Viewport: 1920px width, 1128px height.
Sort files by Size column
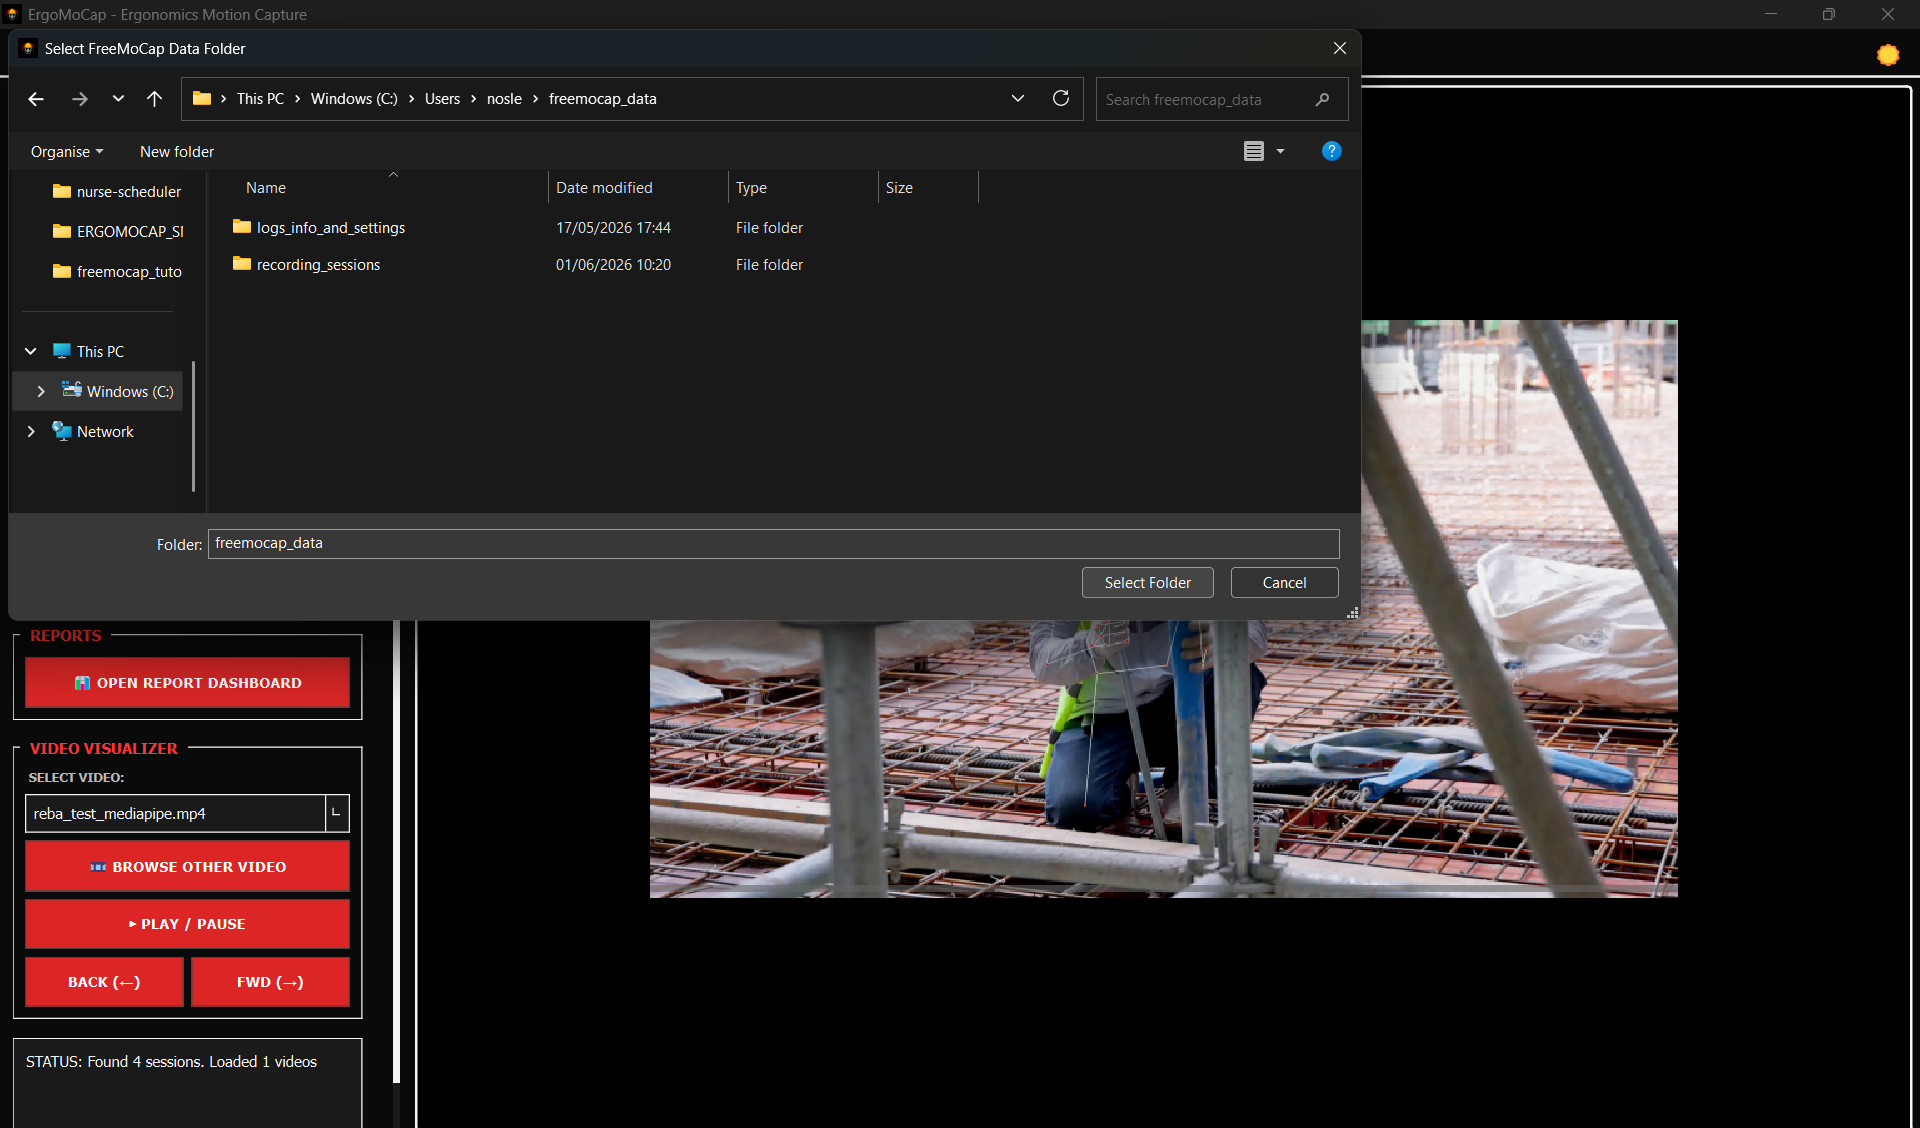[899, 188]
